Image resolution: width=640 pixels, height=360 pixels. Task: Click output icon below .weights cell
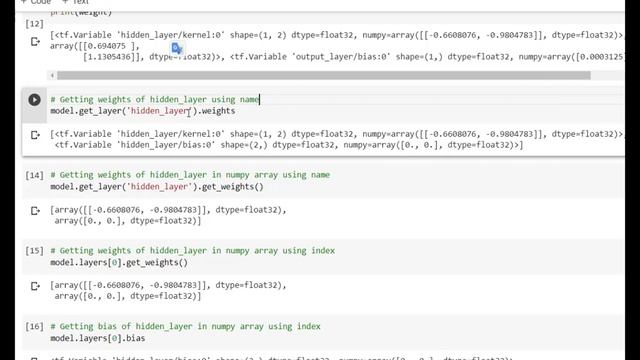35,135
